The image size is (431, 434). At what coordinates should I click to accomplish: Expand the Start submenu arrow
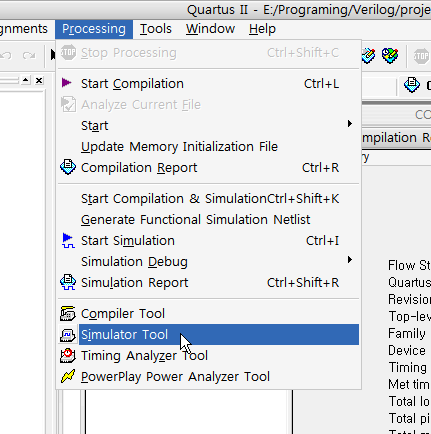(x=349, y=124)
